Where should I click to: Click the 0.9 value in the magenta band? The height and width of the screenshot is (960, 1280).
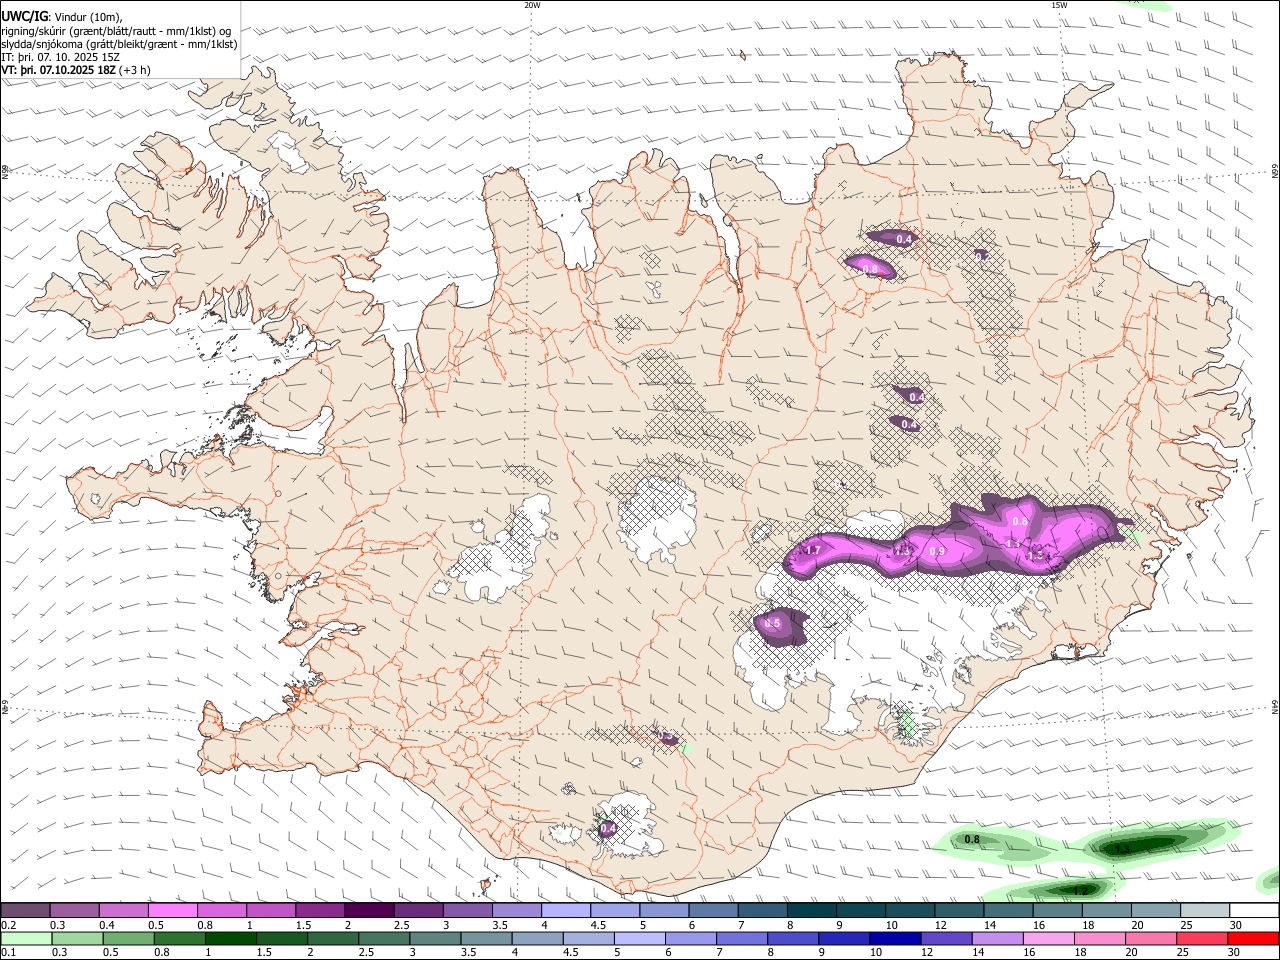(937, 551)
